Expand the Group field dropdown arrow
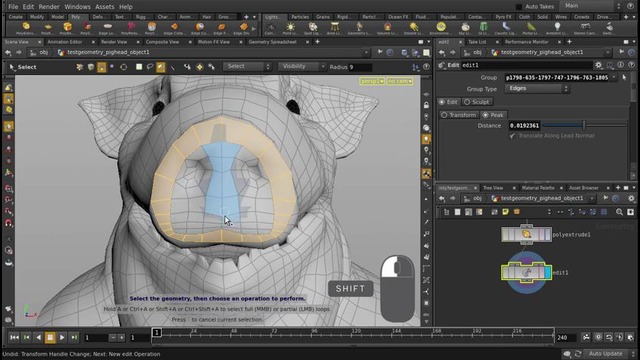The image size is (640, 360). click(614, 78)
